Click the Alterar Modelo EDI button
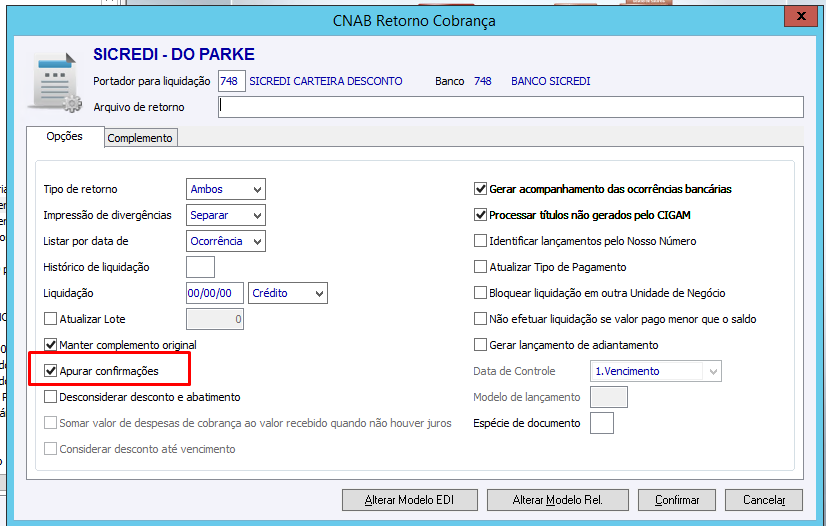This screenshot has height=526, width=826. 410,500
